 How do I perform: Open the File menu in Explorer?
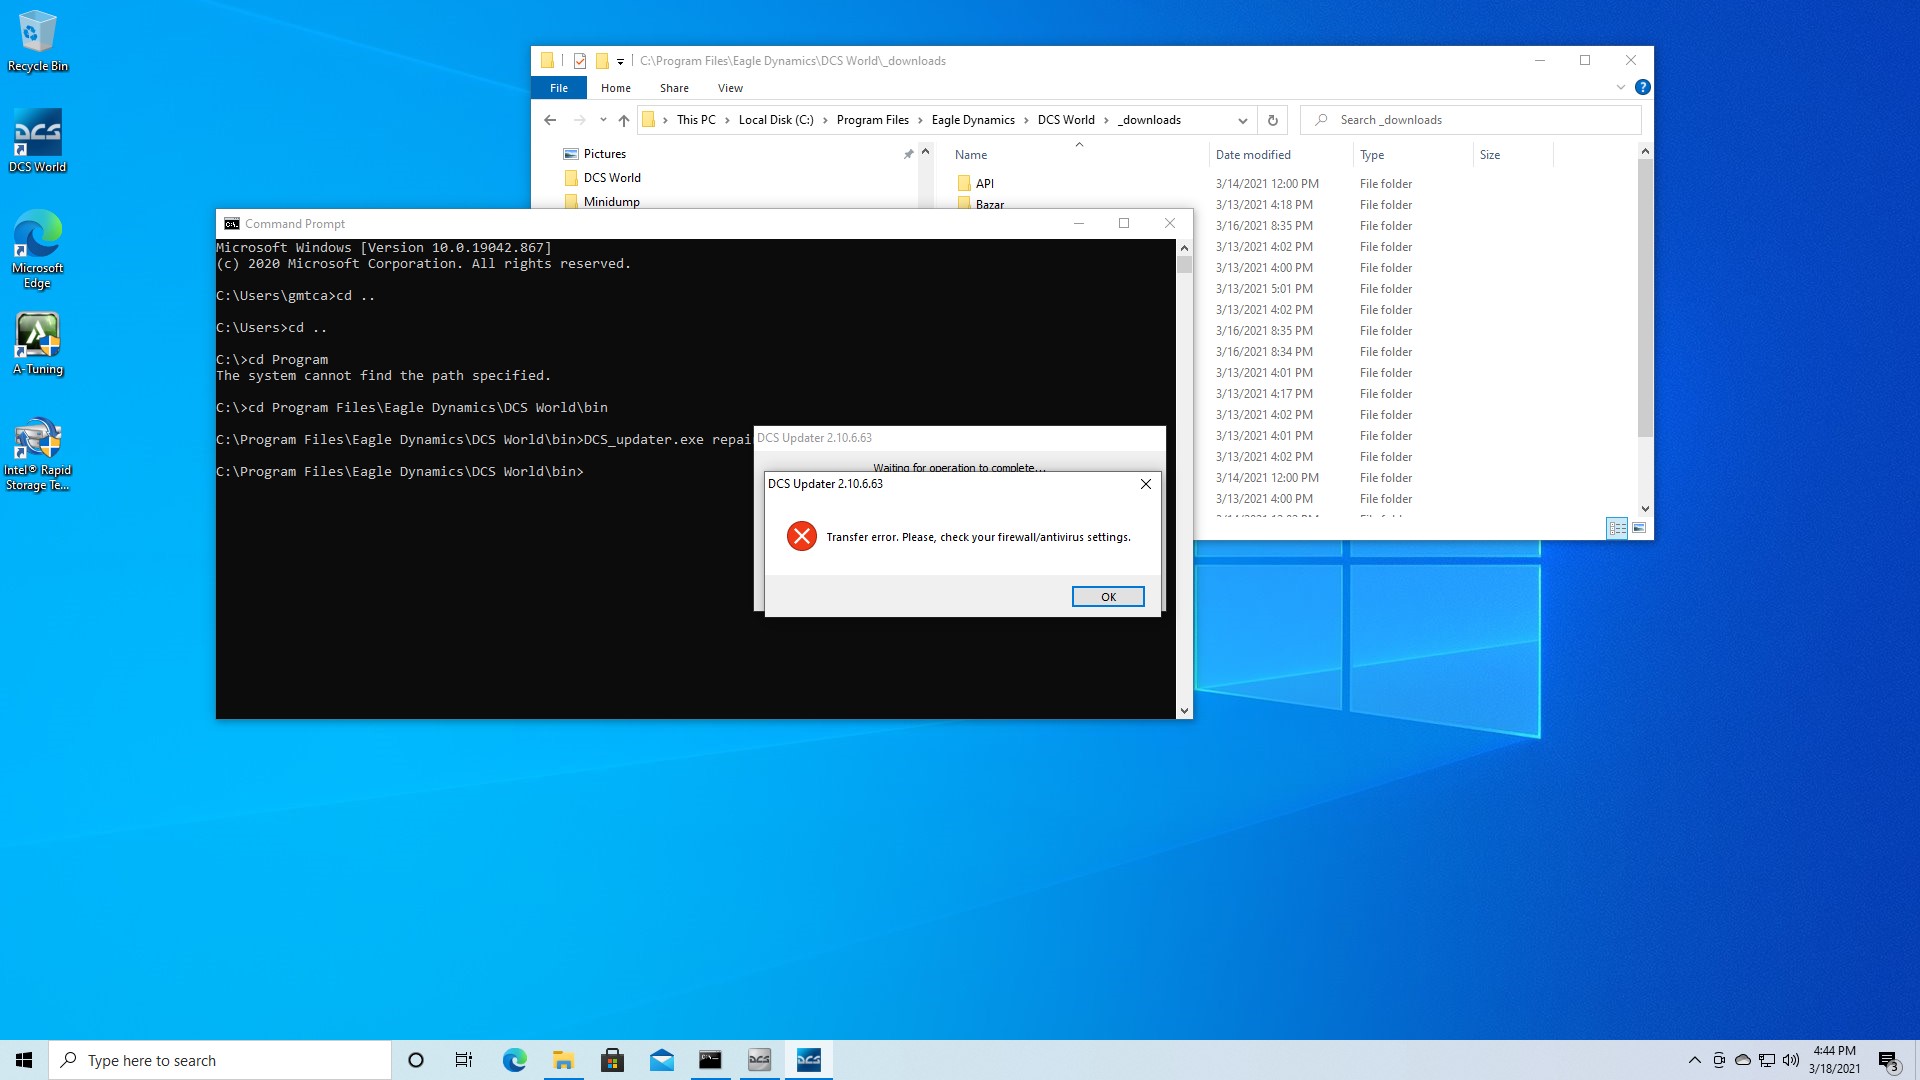tap(559, 88)
